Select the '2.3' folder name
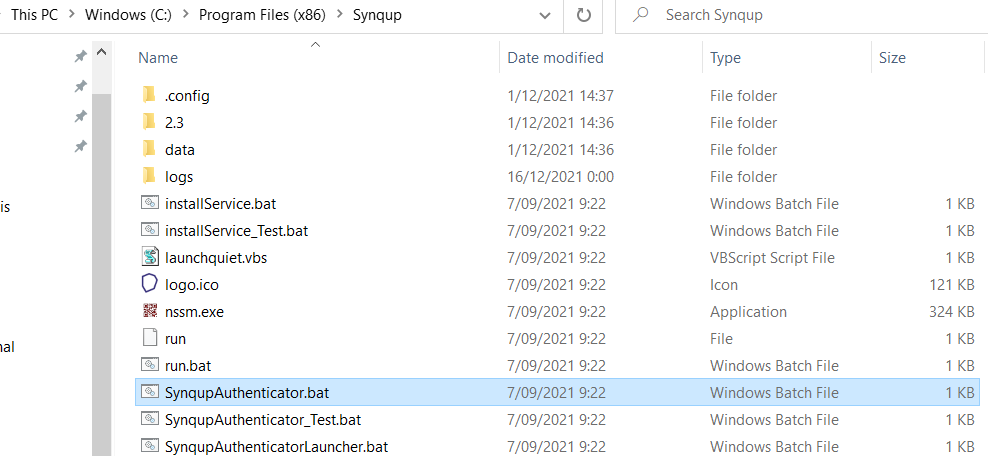The height and width of the screenshot is (456, 988). [175, 122]
